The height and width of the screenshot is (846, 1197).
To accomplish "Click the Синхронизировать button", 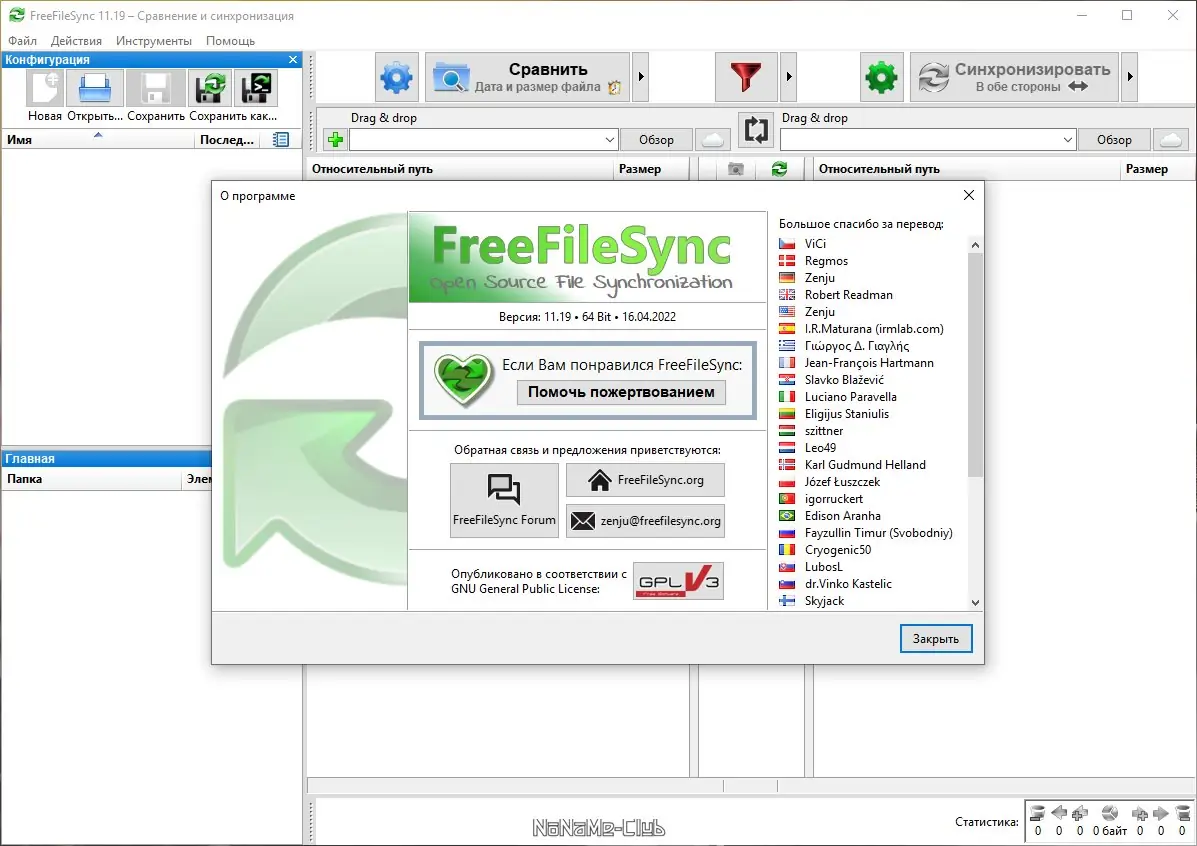I will coord(1014,77).
